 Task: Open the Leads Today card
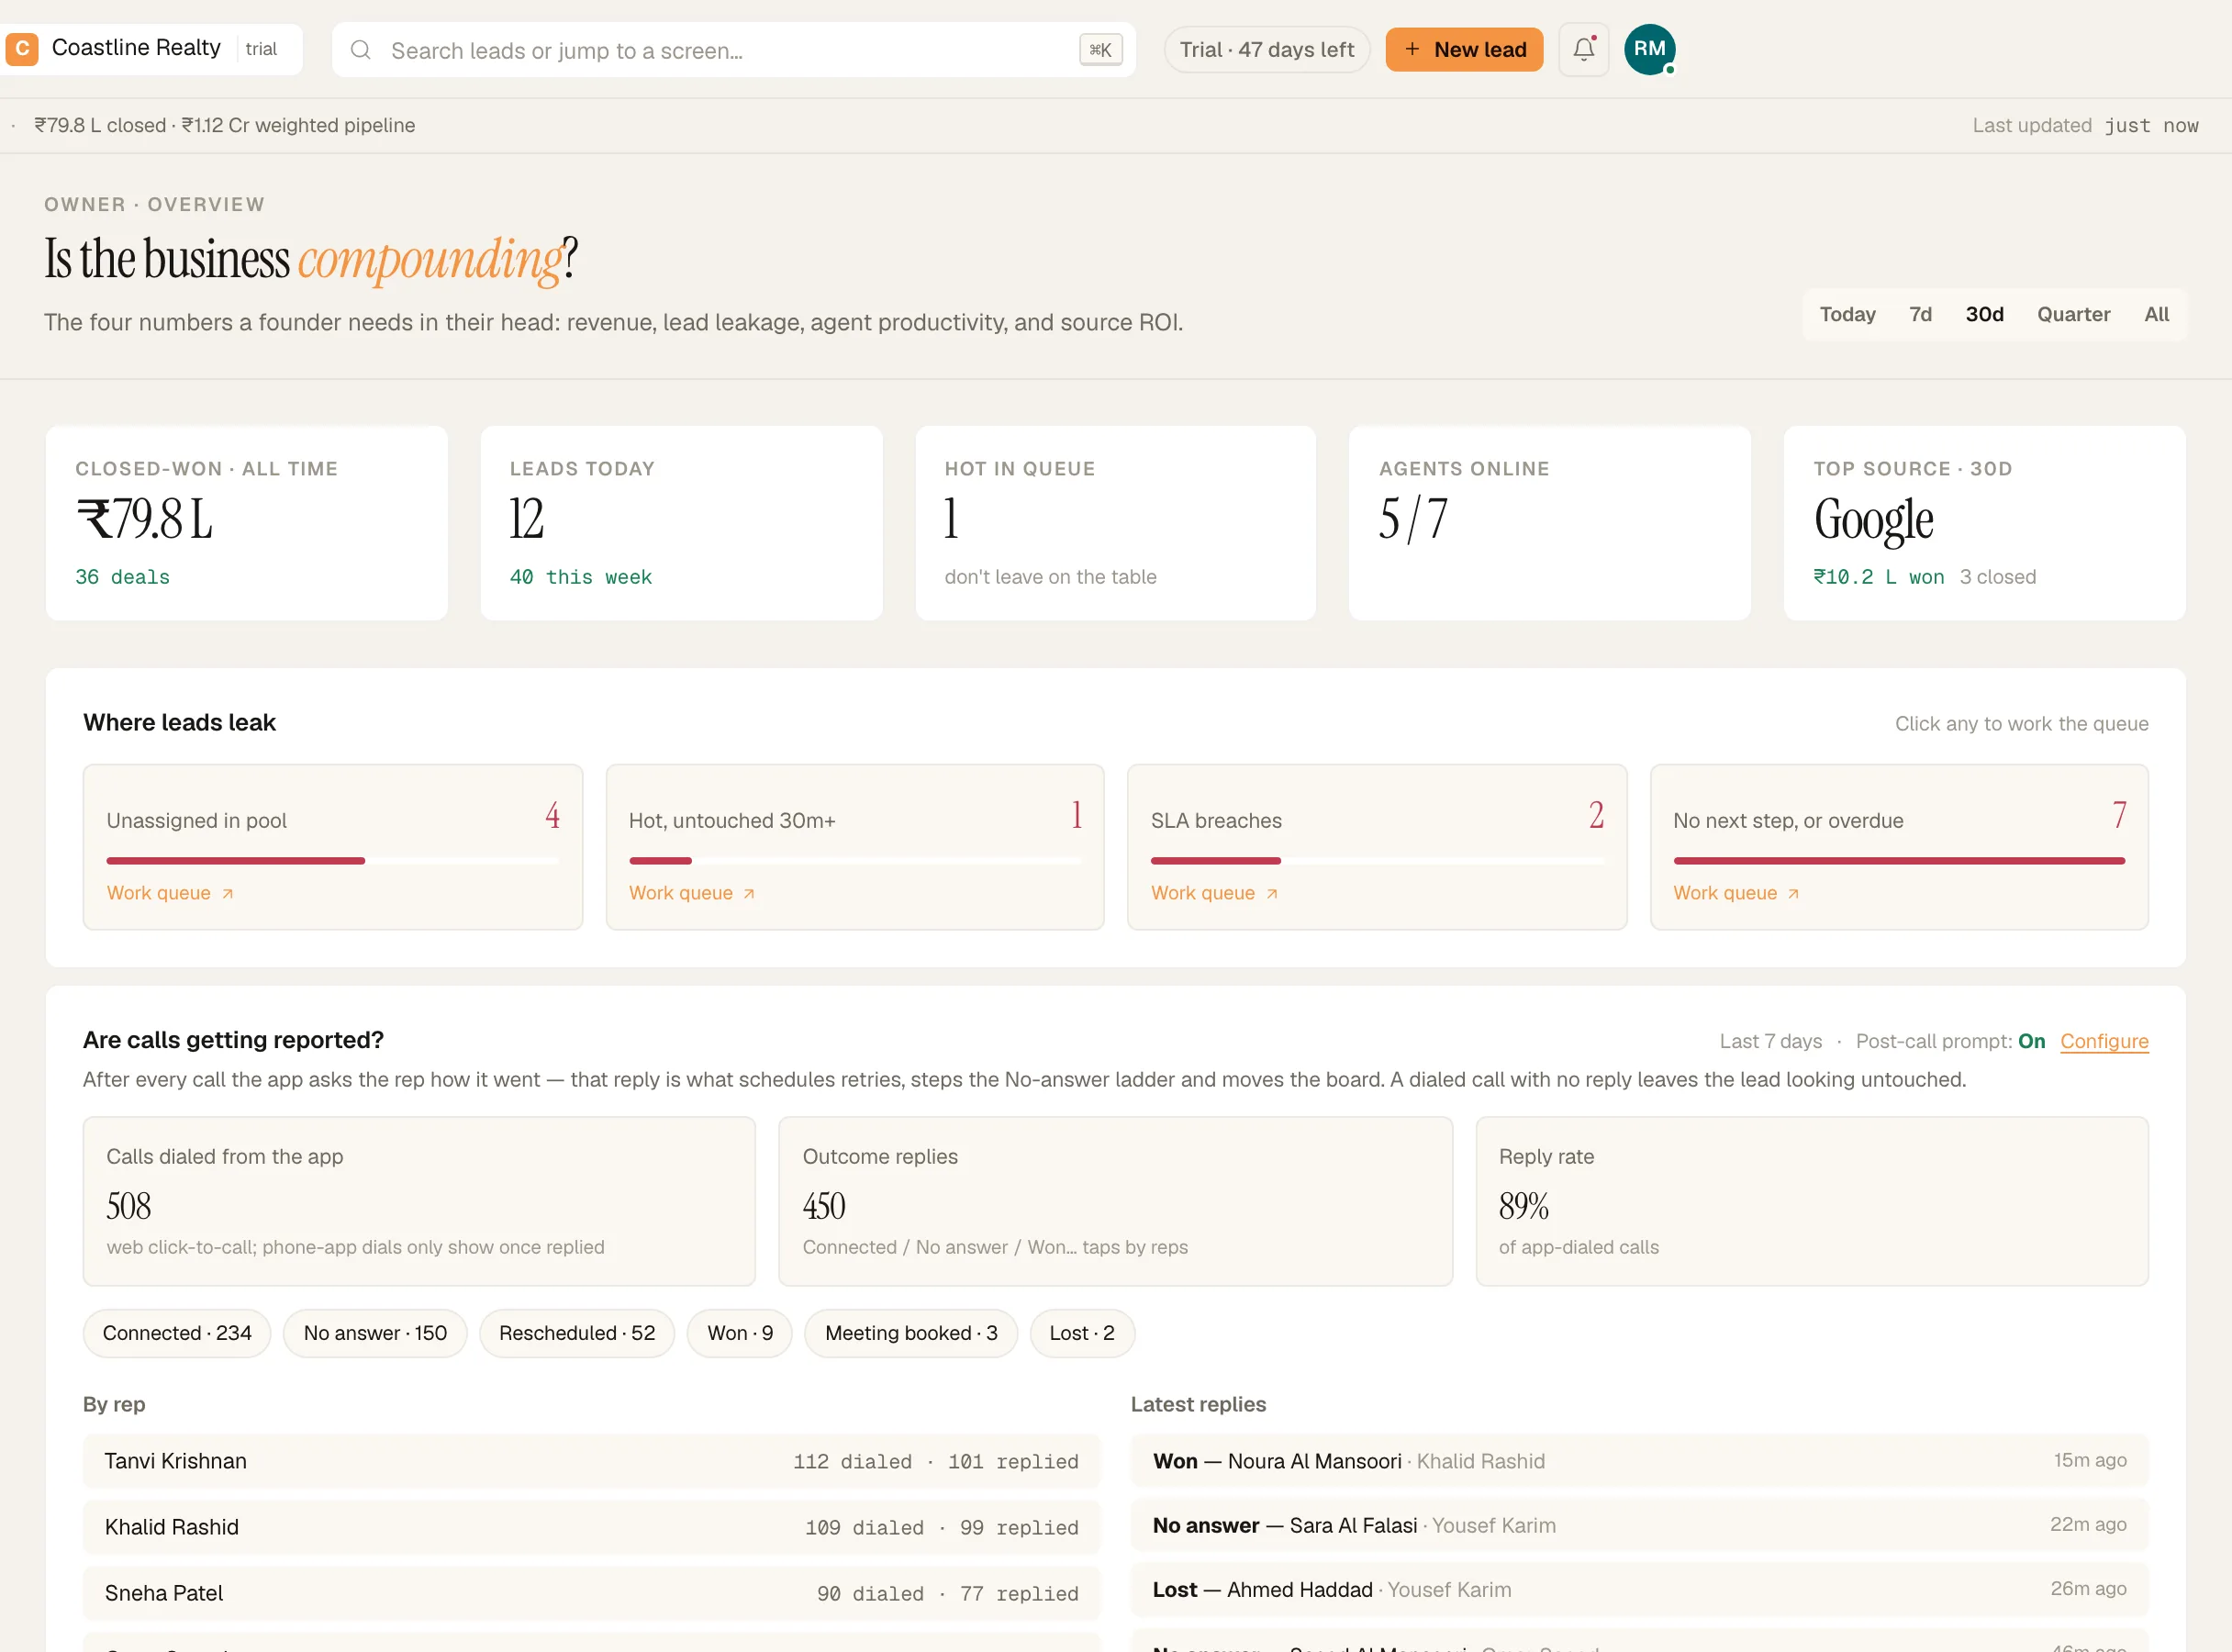tap(682, 523)
